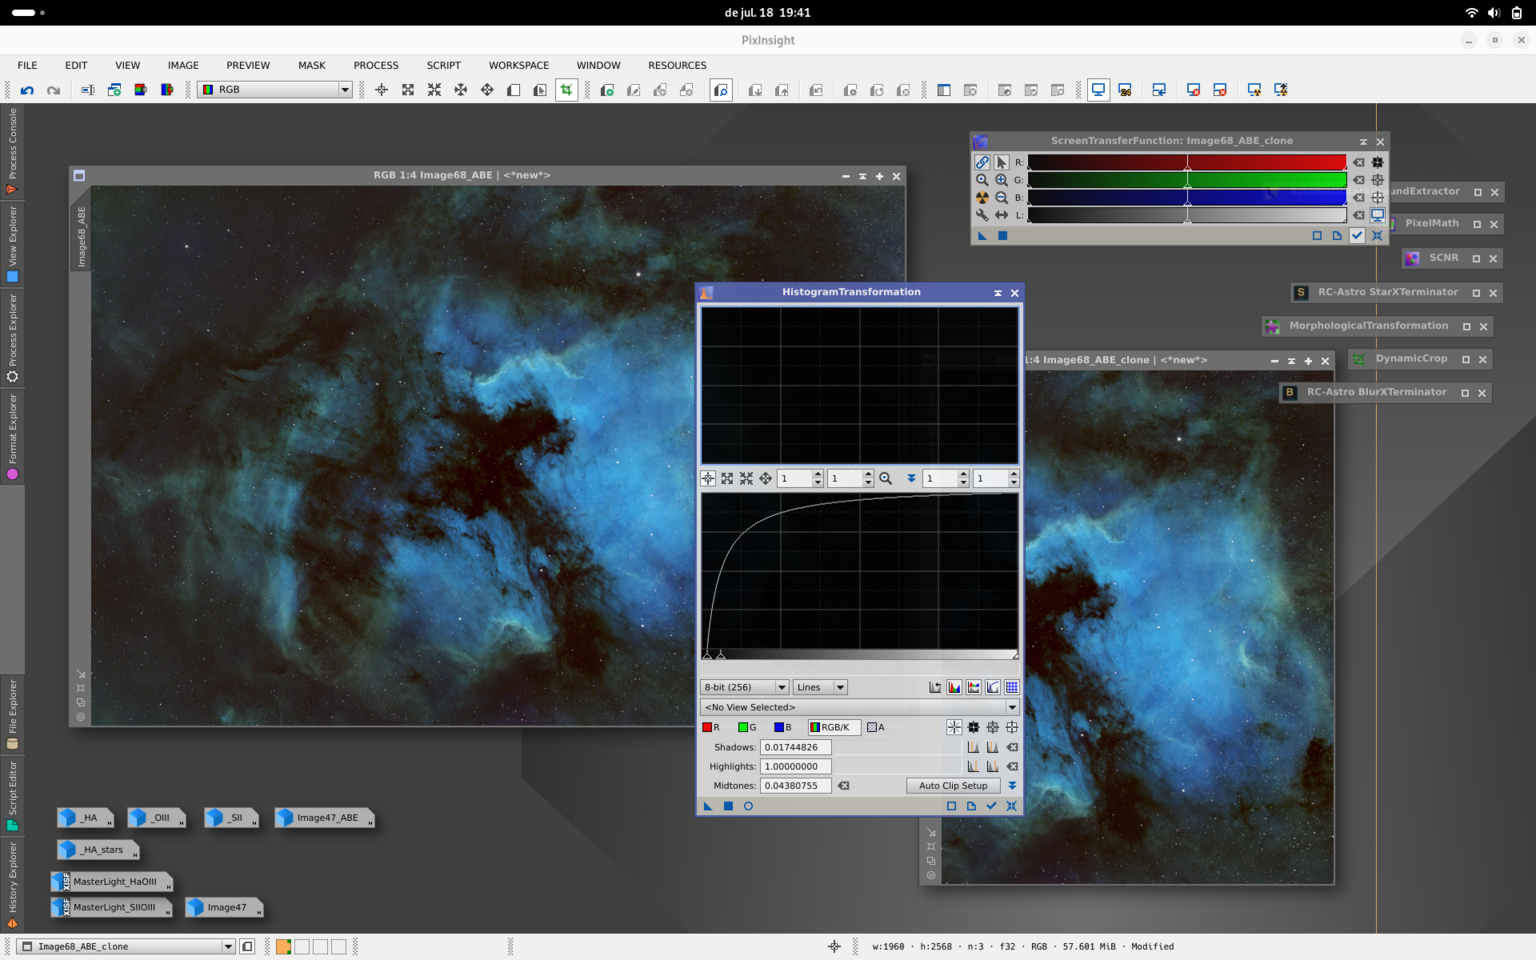Open the Lines plot style dropdown

820,687
